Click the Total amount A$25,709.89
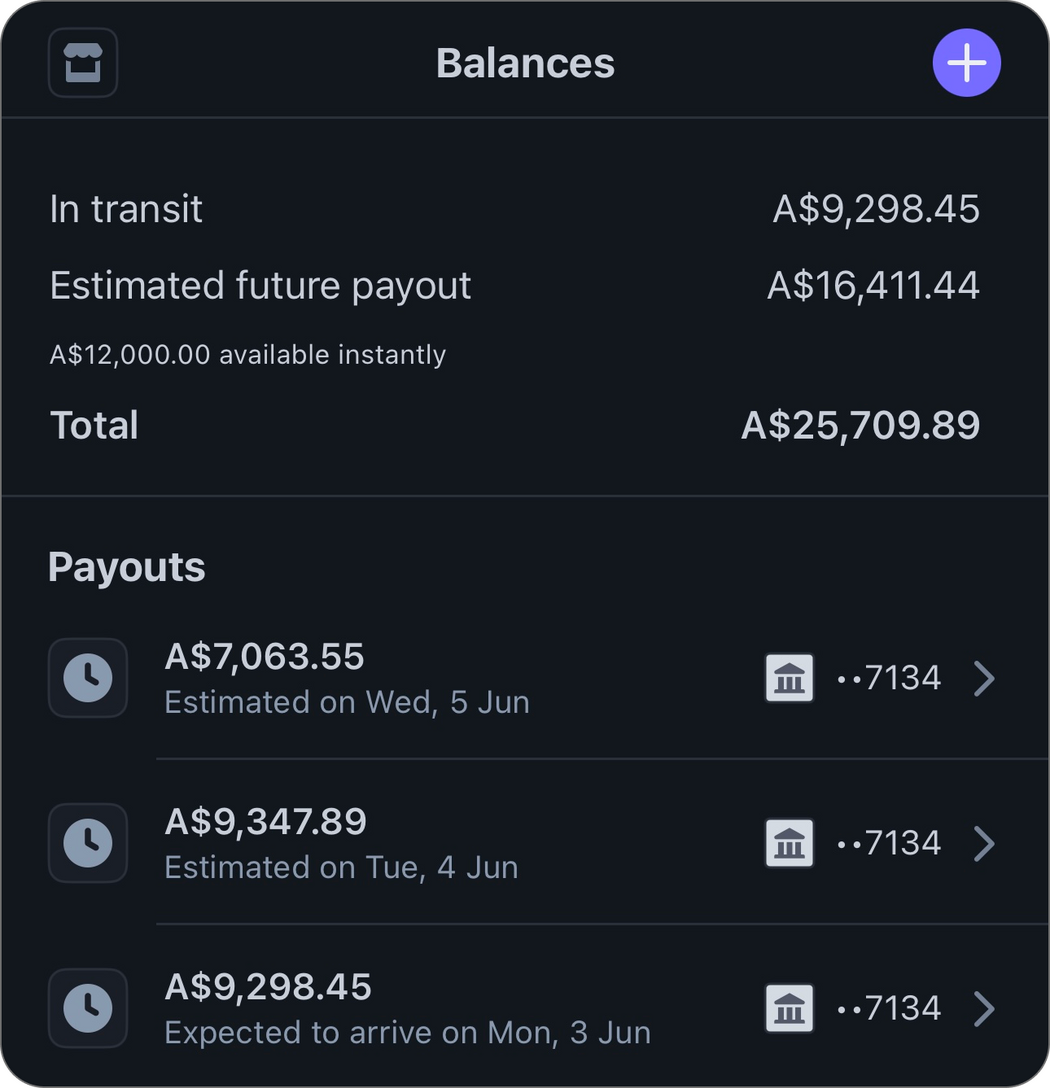The width and height of the screenshot is (1050, 1088). (x=860, y=425)
